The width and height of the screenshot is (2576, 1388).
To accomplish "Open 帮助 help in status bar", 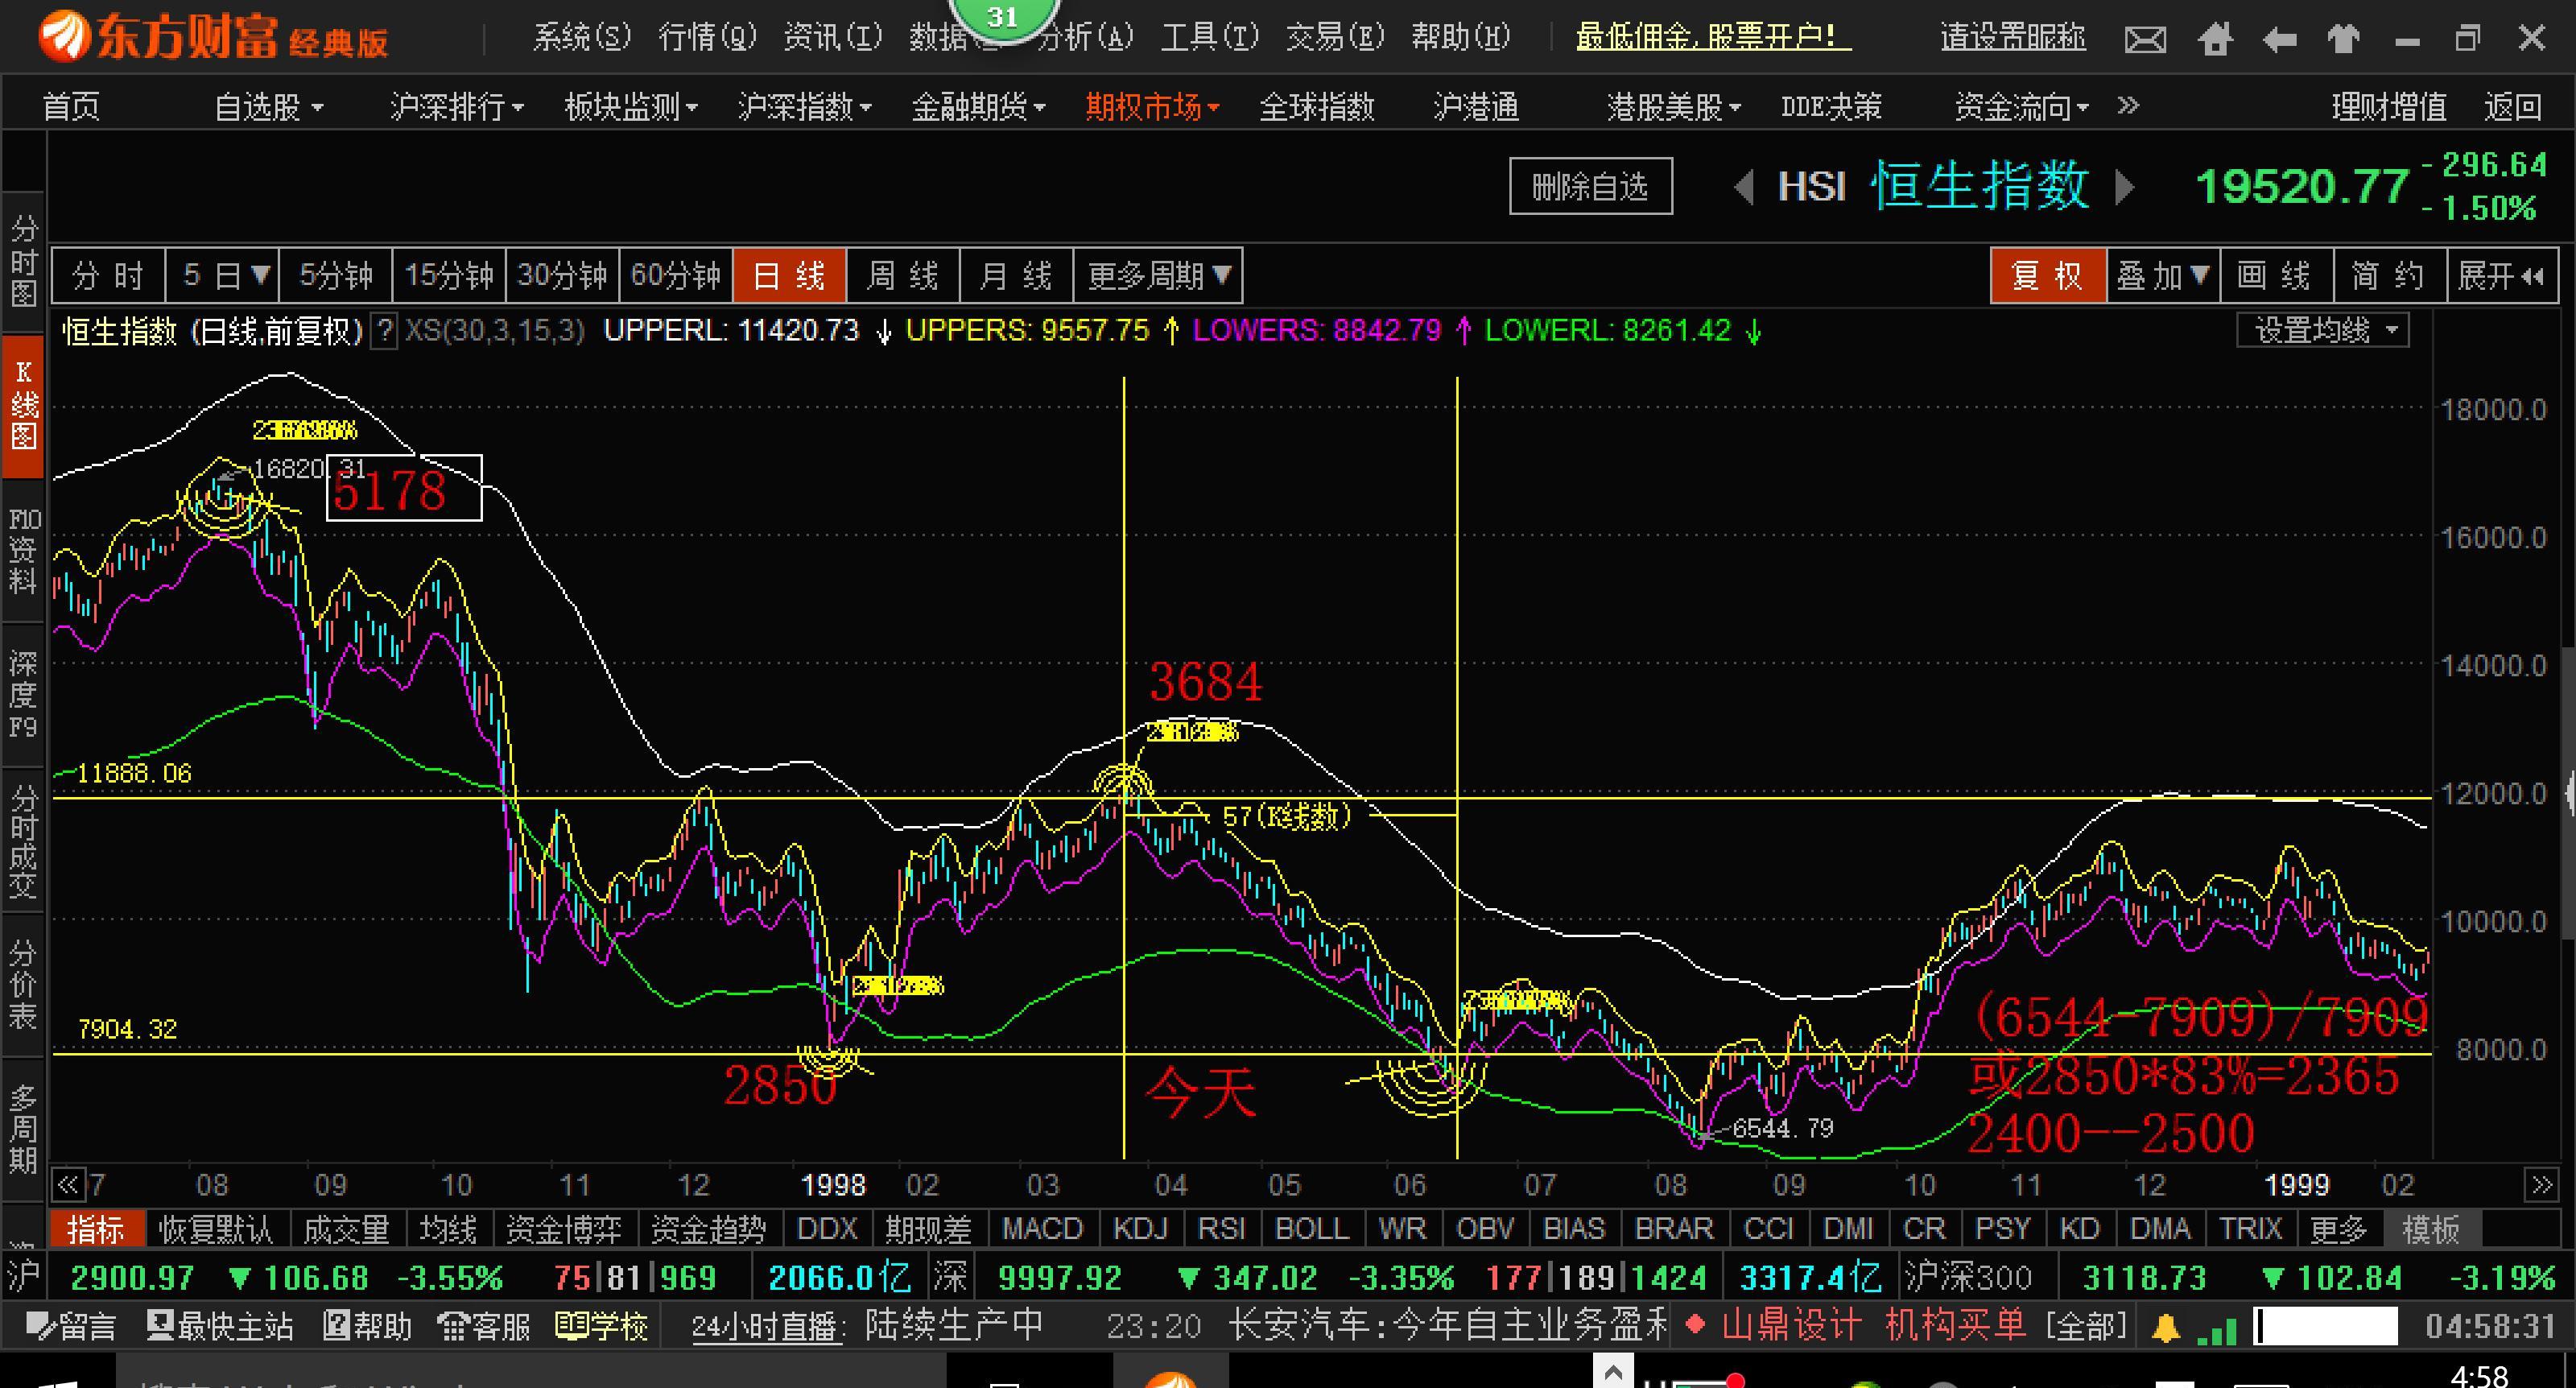I will (x=367, y=1327).
